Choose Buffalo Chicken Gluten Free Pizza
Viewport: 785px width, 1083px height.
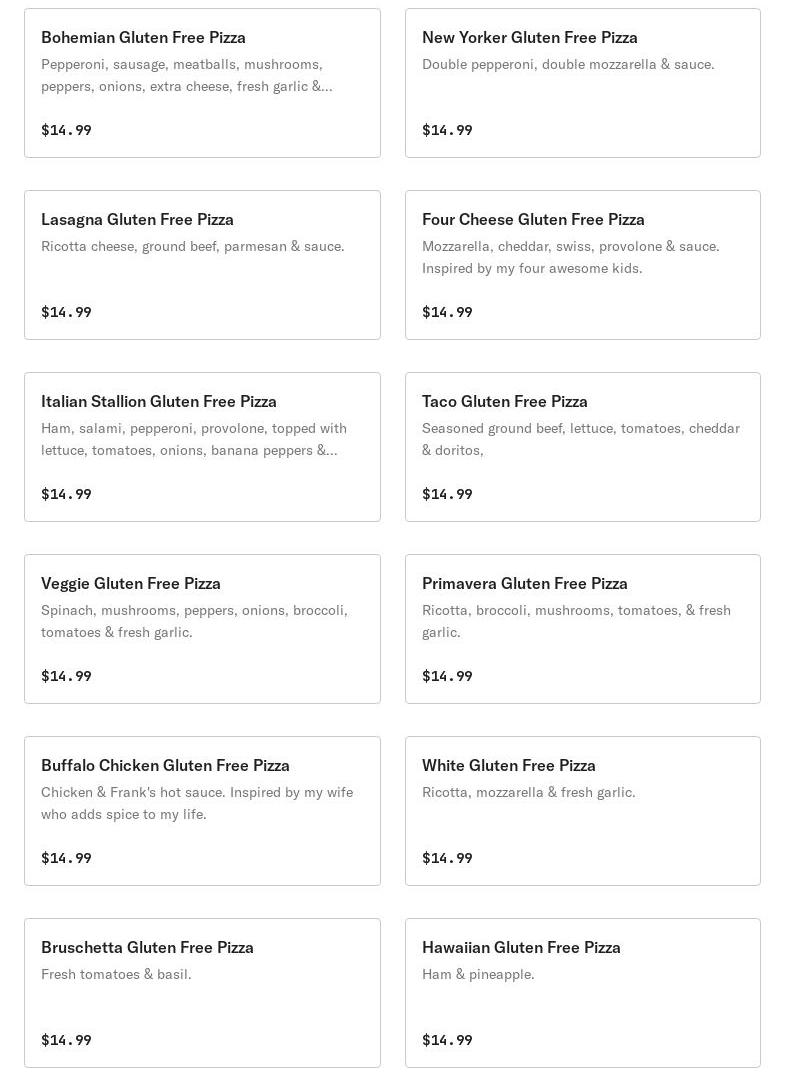[x=165, y=766]
